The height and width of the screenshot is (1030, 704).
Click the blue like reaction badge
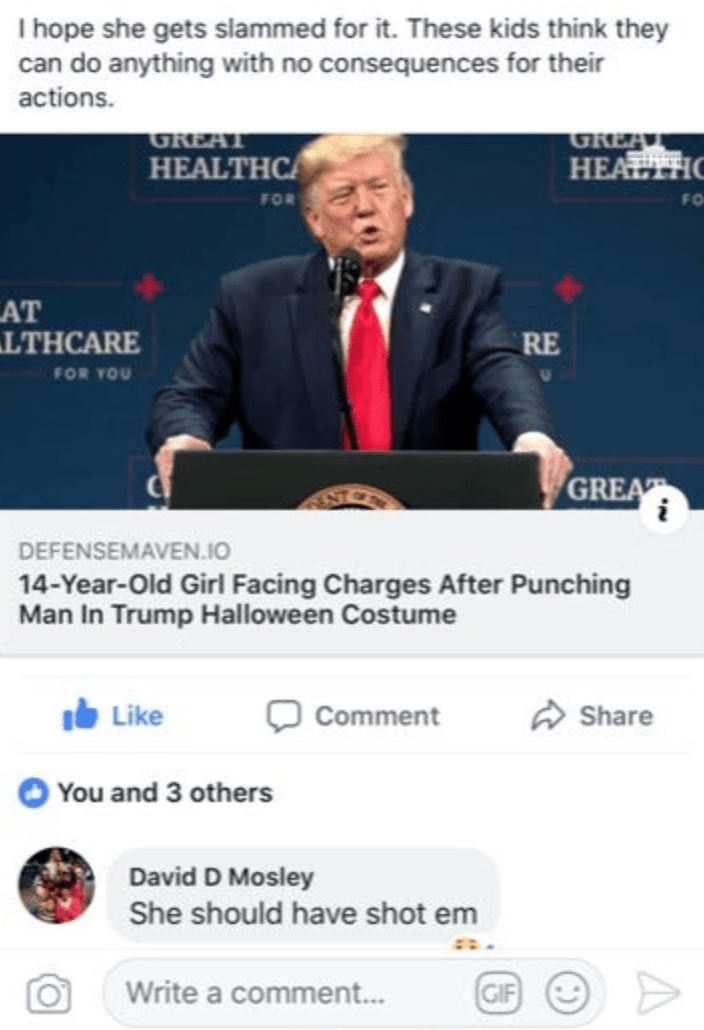pos(33,793)
